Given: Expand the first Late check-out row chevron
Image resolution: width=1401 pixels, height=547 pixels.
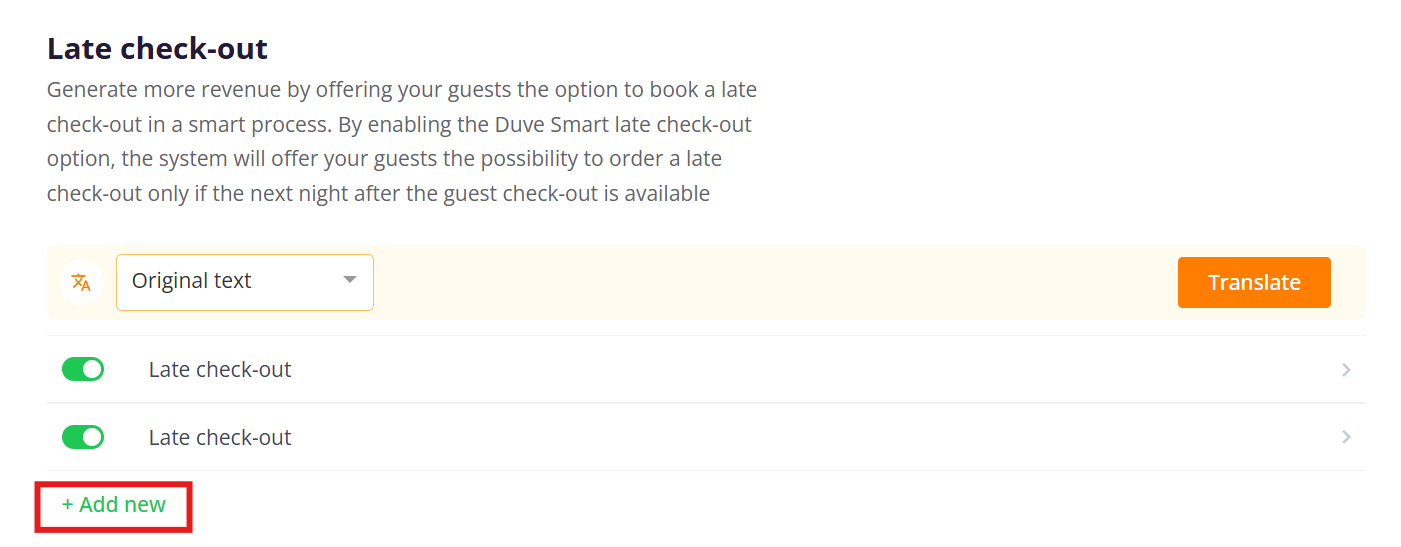Looking at the screenshot, I should [x=1346, y=370].
